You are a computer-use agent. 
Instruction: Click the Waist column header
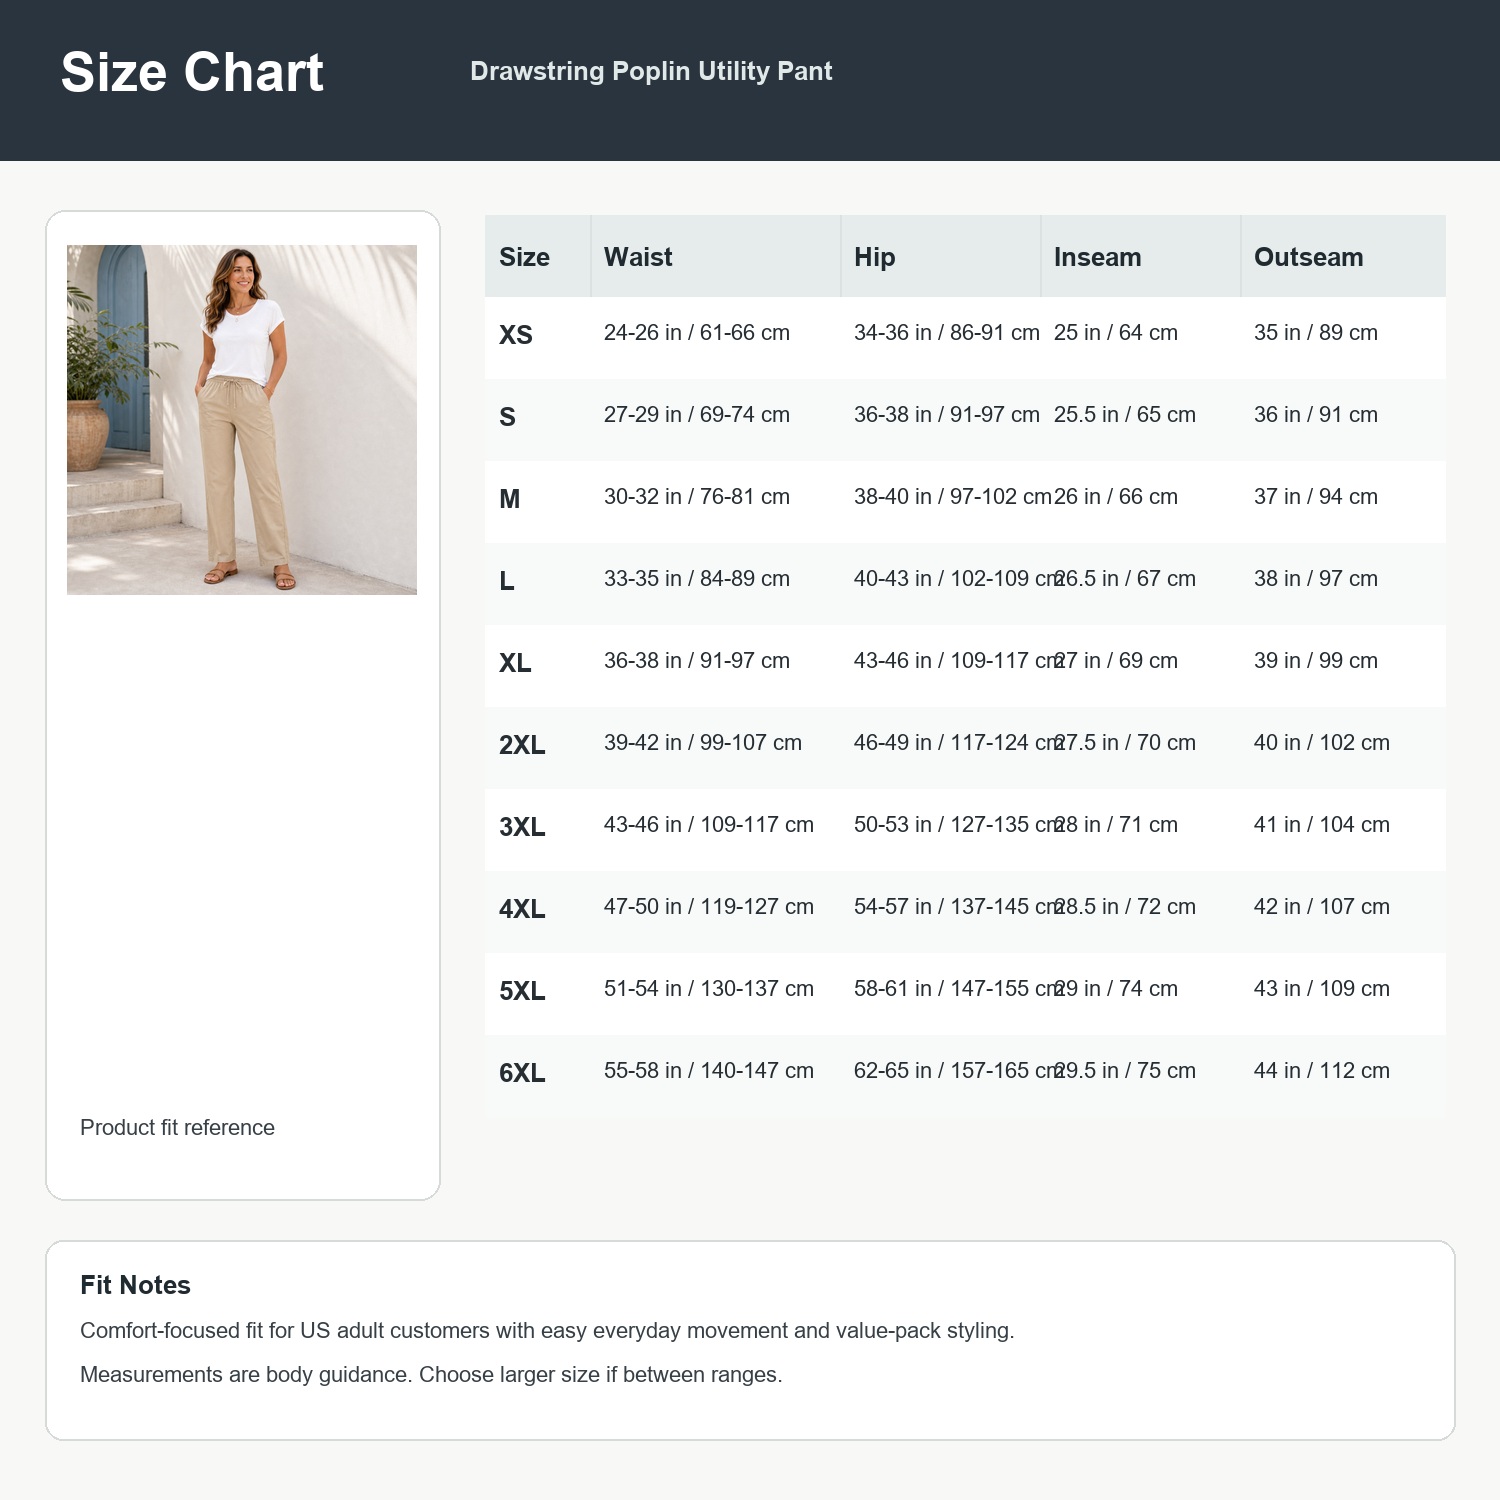[x=638, y=257]
